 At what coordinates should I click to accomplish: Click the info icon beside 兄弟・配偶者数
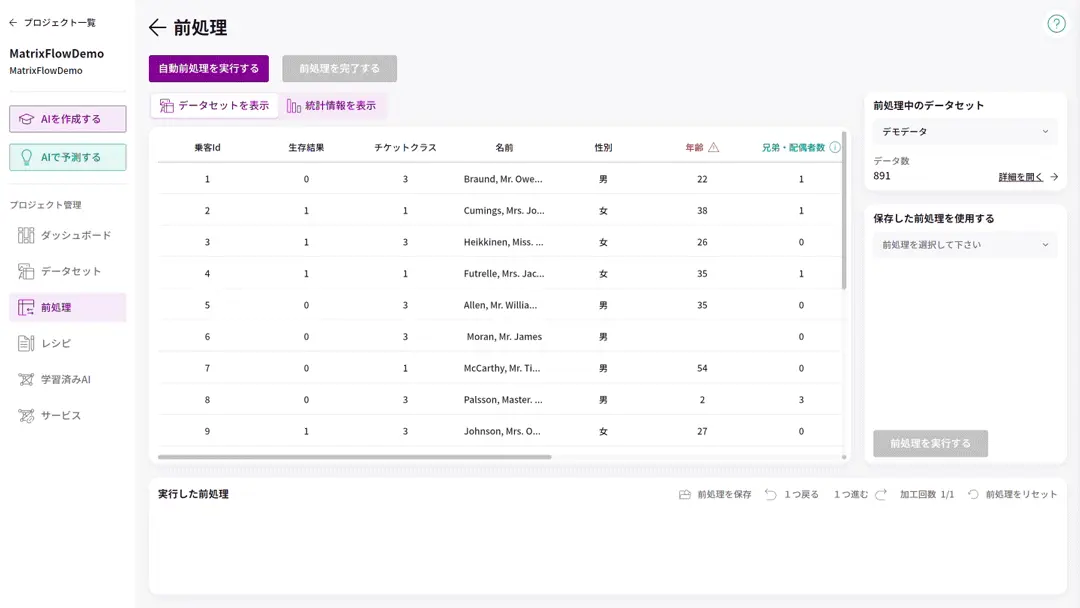(835, 147)
